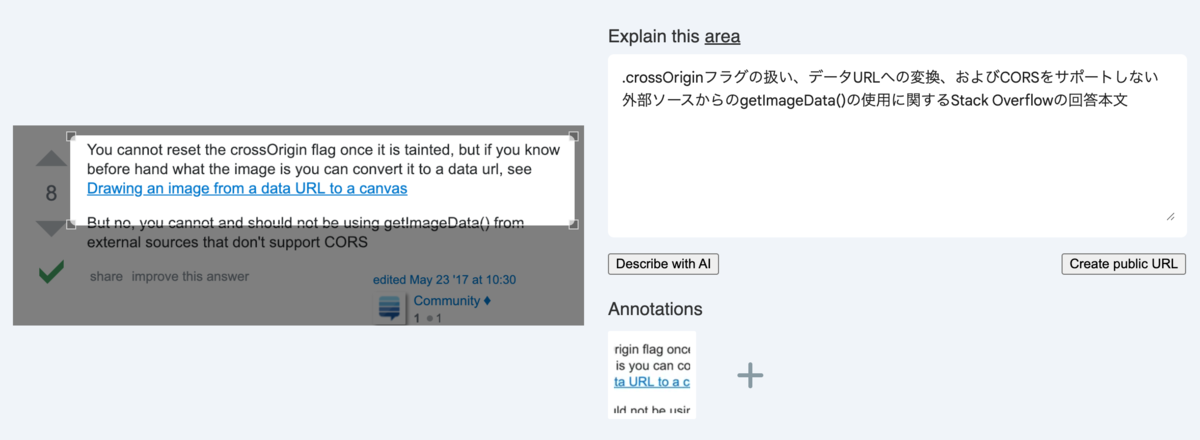The image size is (1200, 440).
Task: Click the bottom-right selection corner handle
Action: [574, 225]
